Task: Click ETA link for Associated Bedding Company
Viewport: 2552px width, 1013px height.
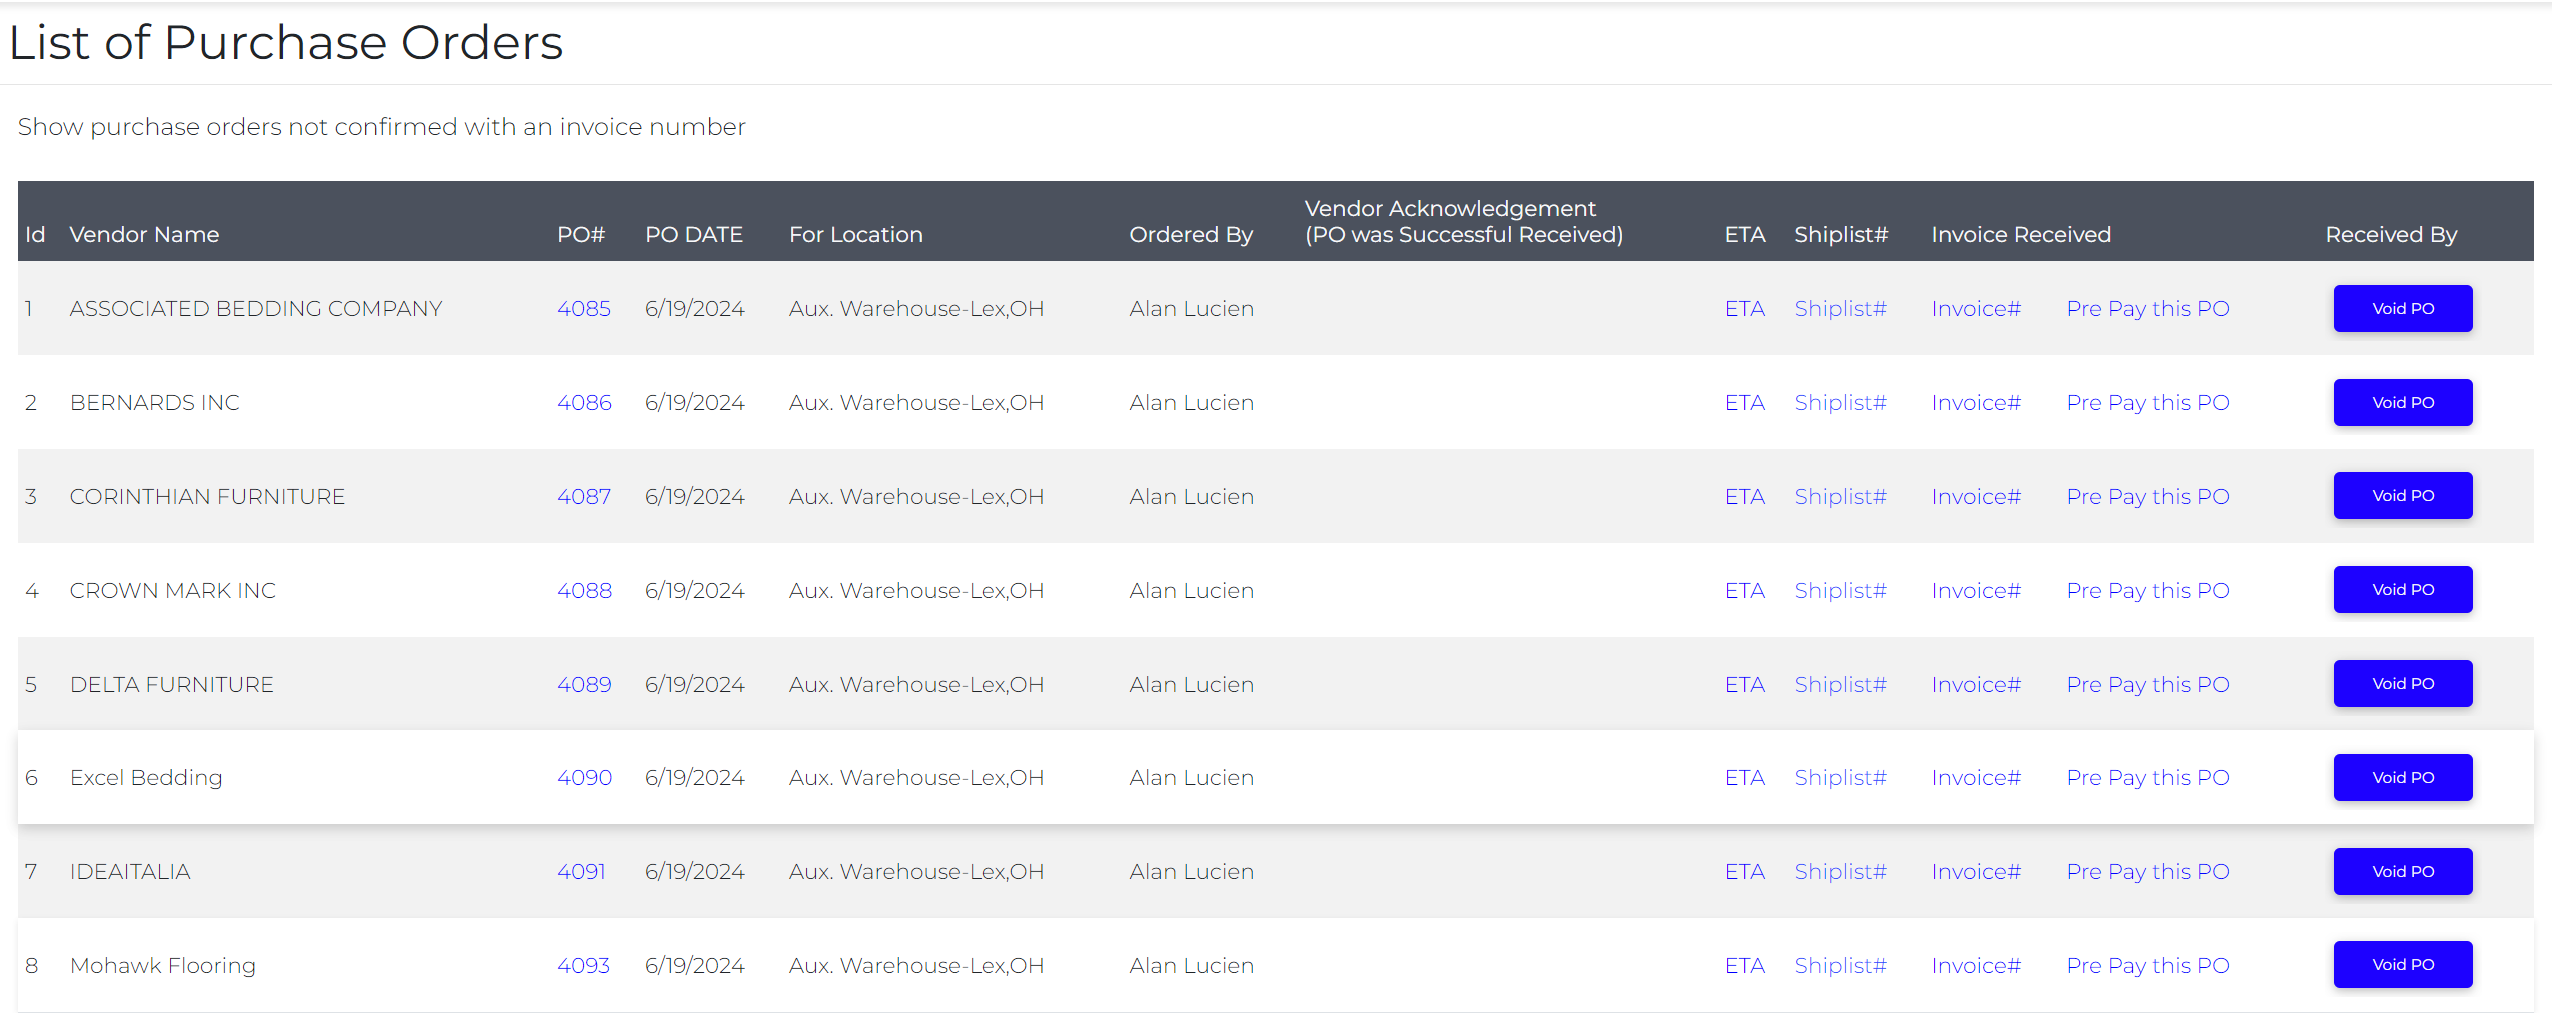Action: coord(1745,308)
